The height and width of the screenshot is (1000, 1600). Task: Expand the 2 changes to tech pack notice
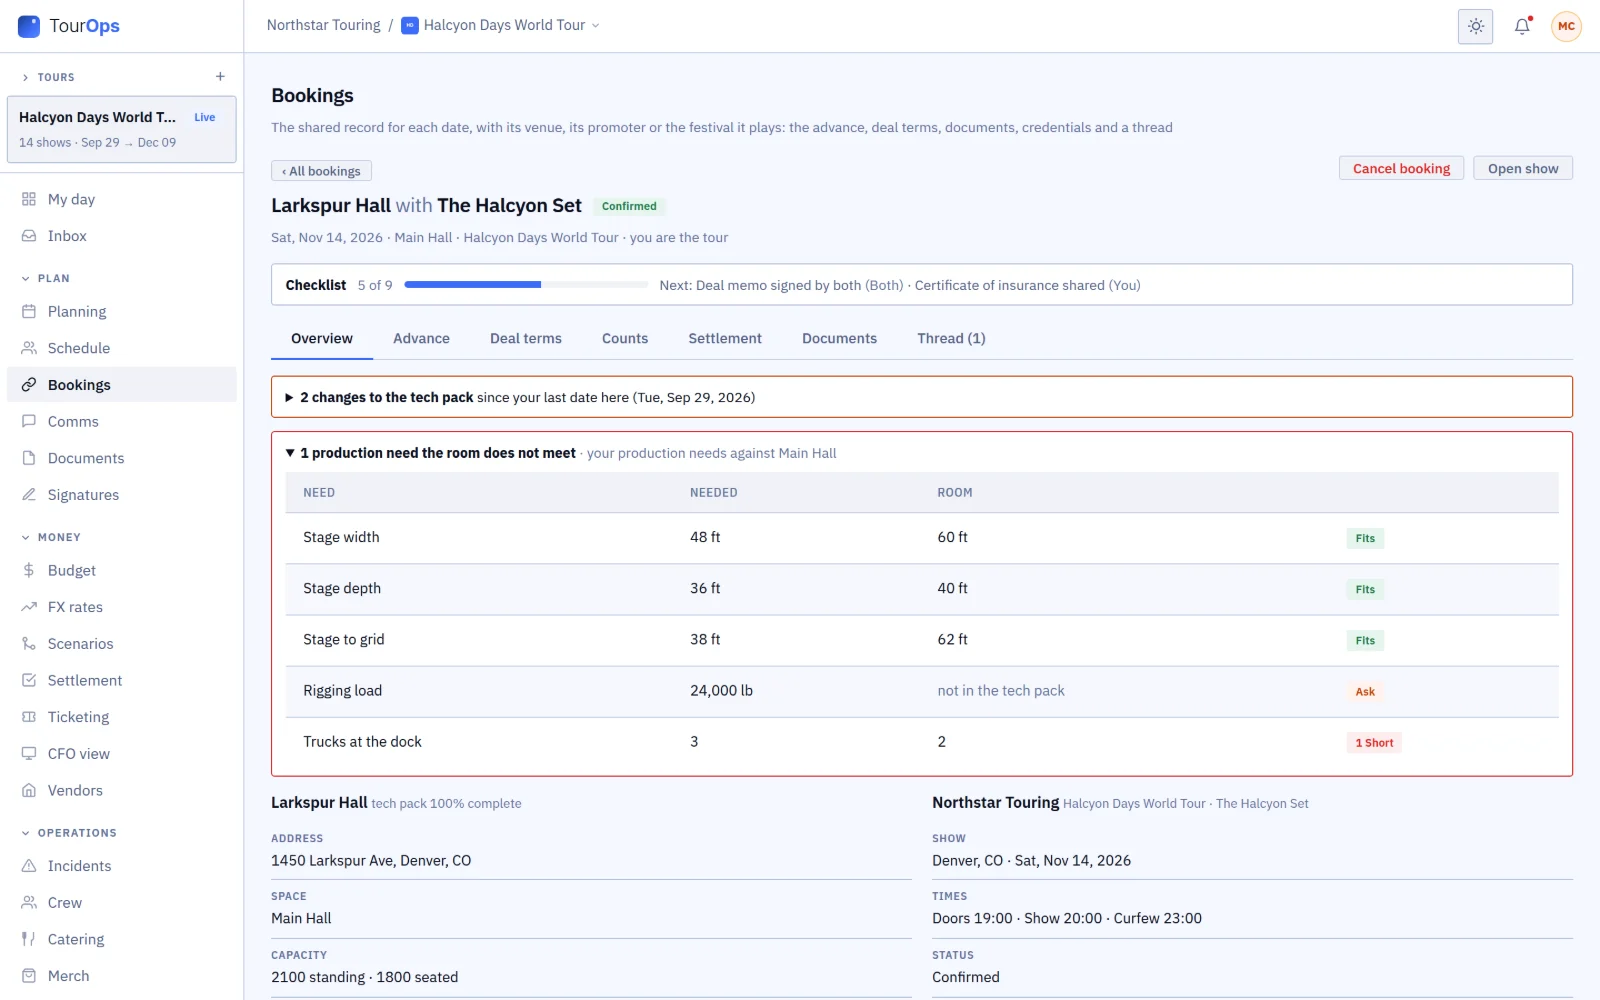[x=922, y=397]
